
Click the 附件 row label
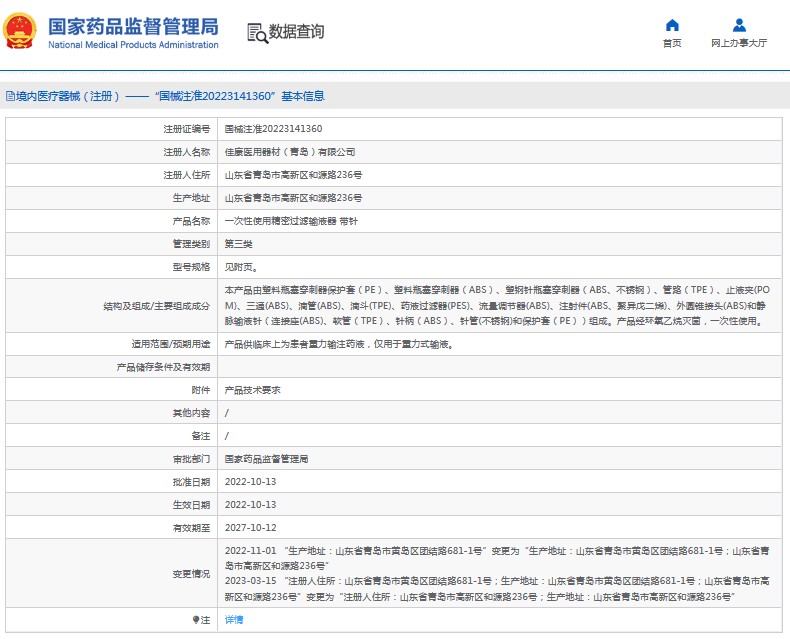click(201, 390)
